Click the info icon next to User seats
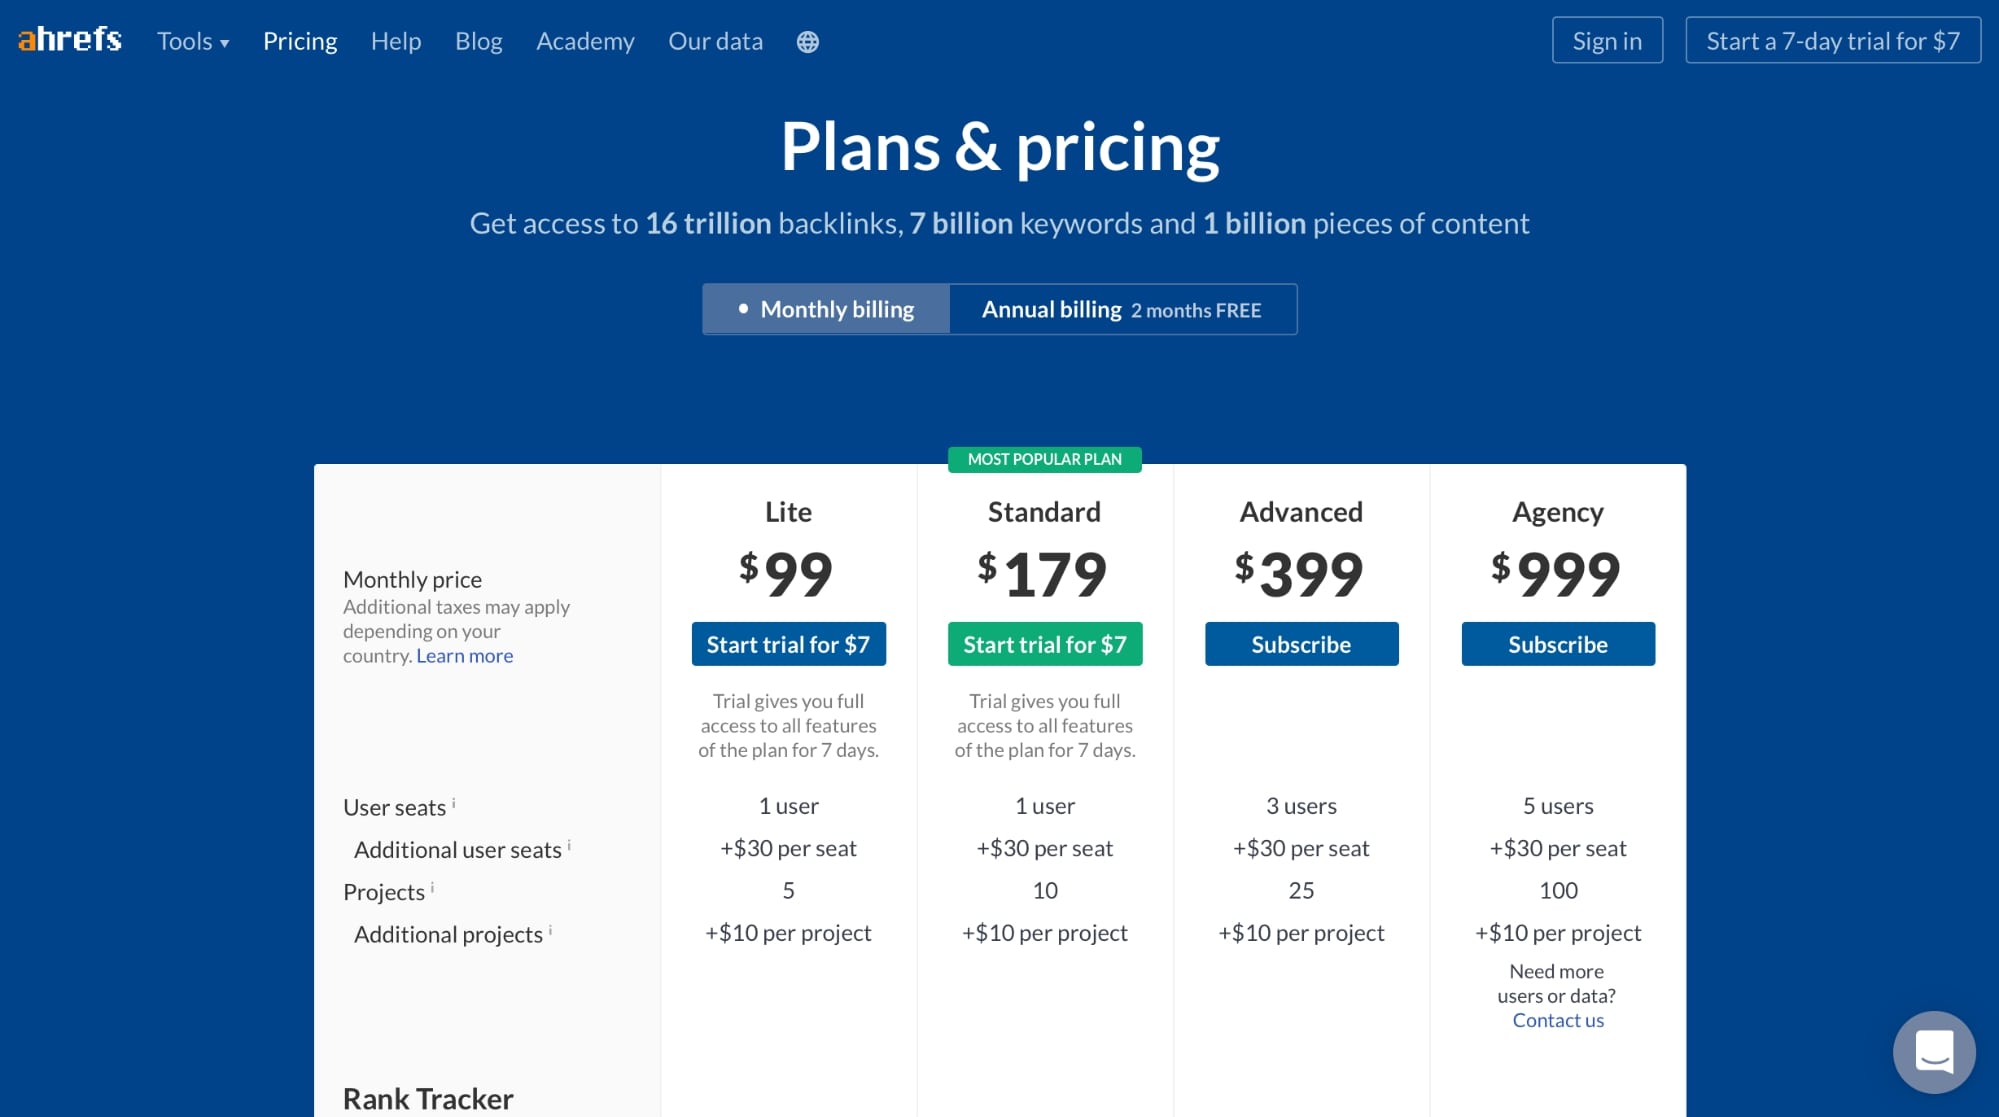 (x=457, y=800)
